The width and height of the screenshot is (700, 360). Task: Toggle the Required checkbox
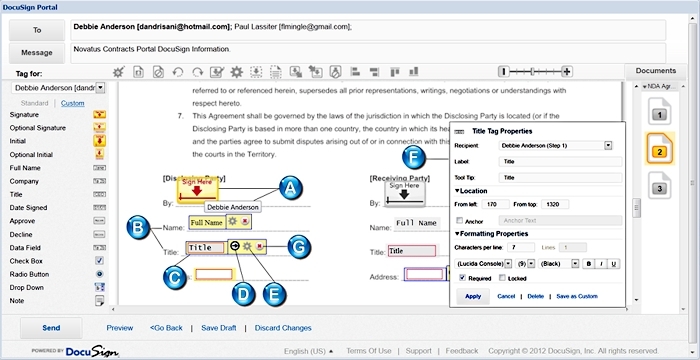coord(462,278)
